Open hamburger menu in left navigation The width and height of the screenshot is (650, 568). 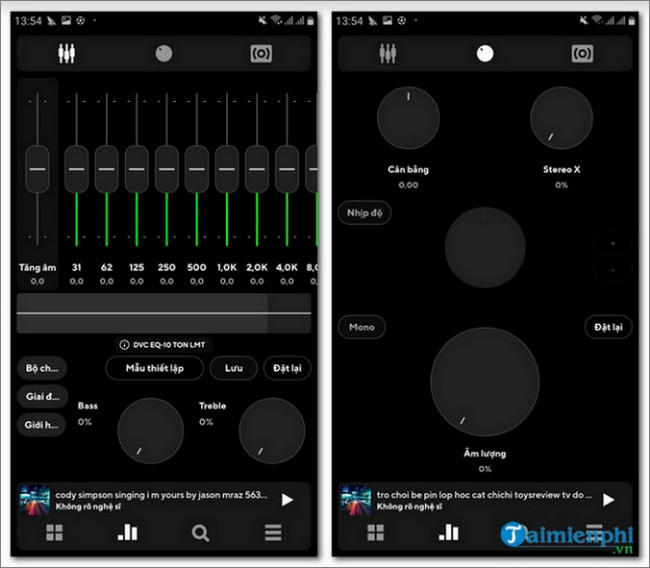[x=273, y=533]
